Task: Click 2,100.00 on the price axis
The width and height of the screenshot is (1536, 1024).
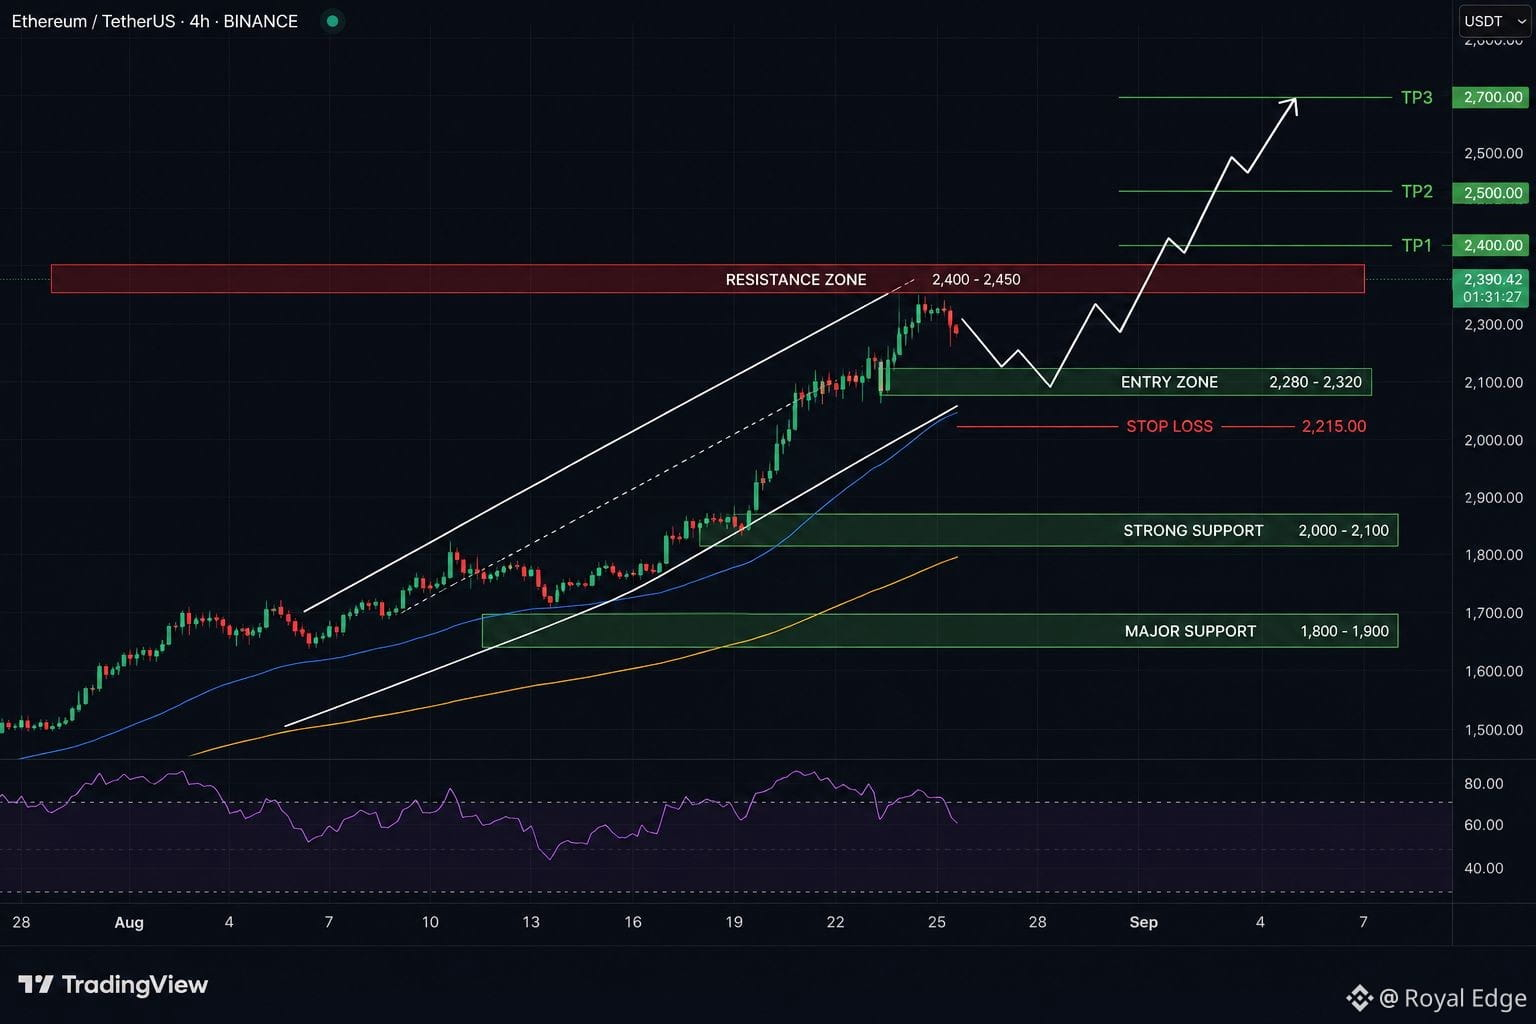Action: tap(1493, 382)
